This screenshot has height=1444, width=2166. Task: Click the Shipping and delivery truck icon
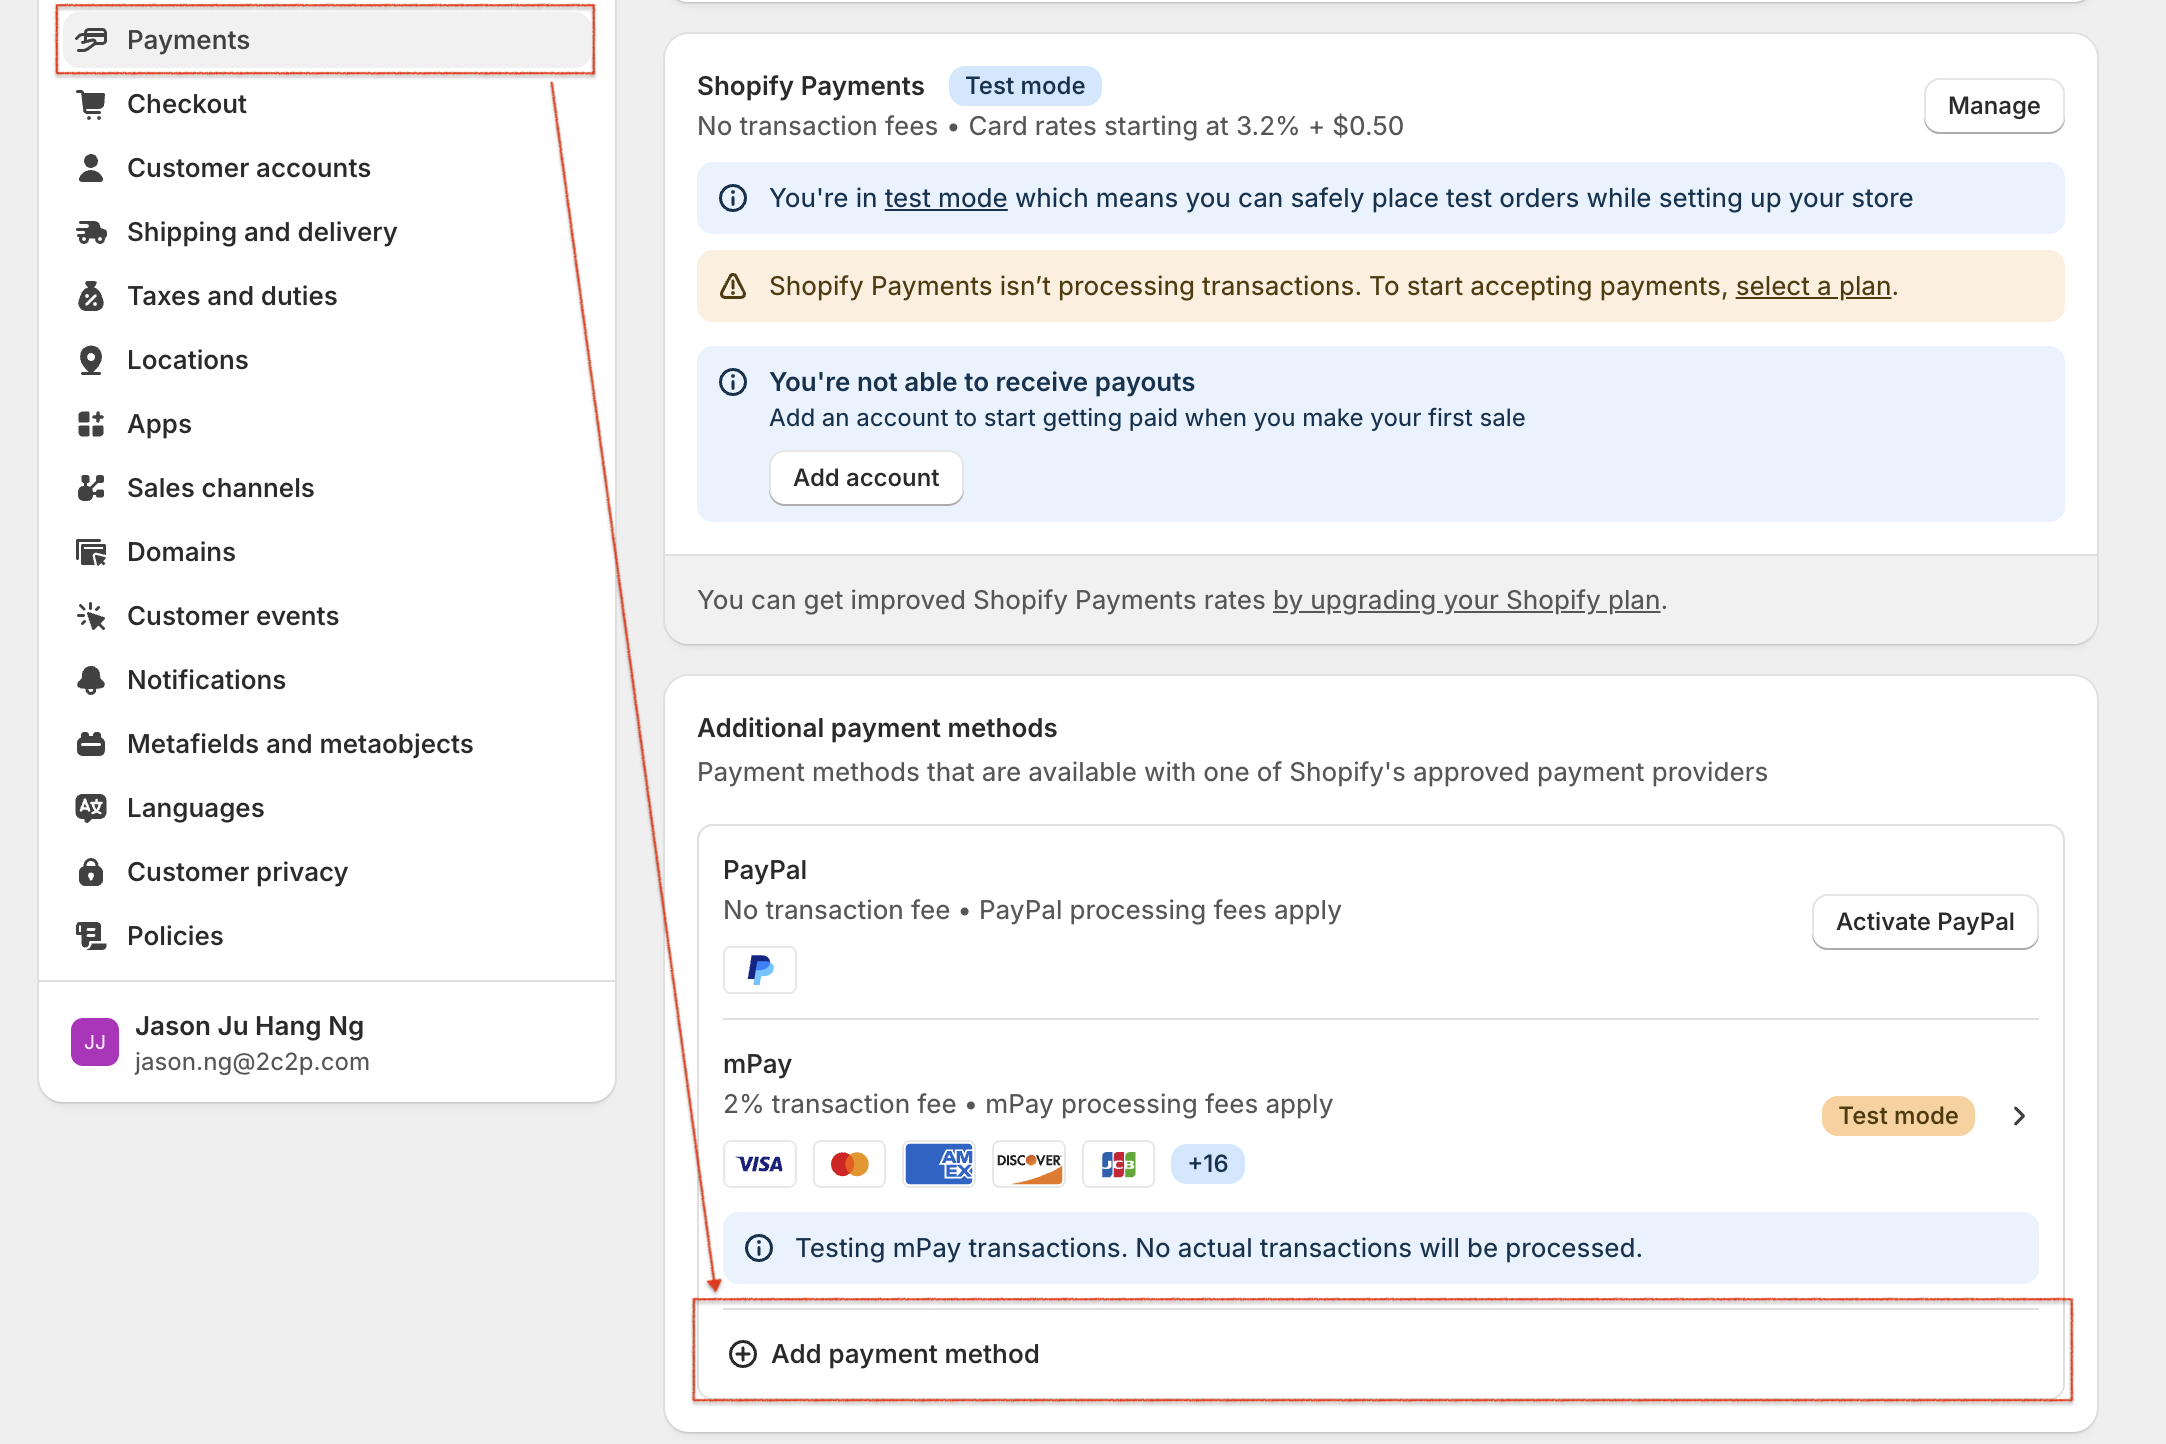click(x=91, y=232)
